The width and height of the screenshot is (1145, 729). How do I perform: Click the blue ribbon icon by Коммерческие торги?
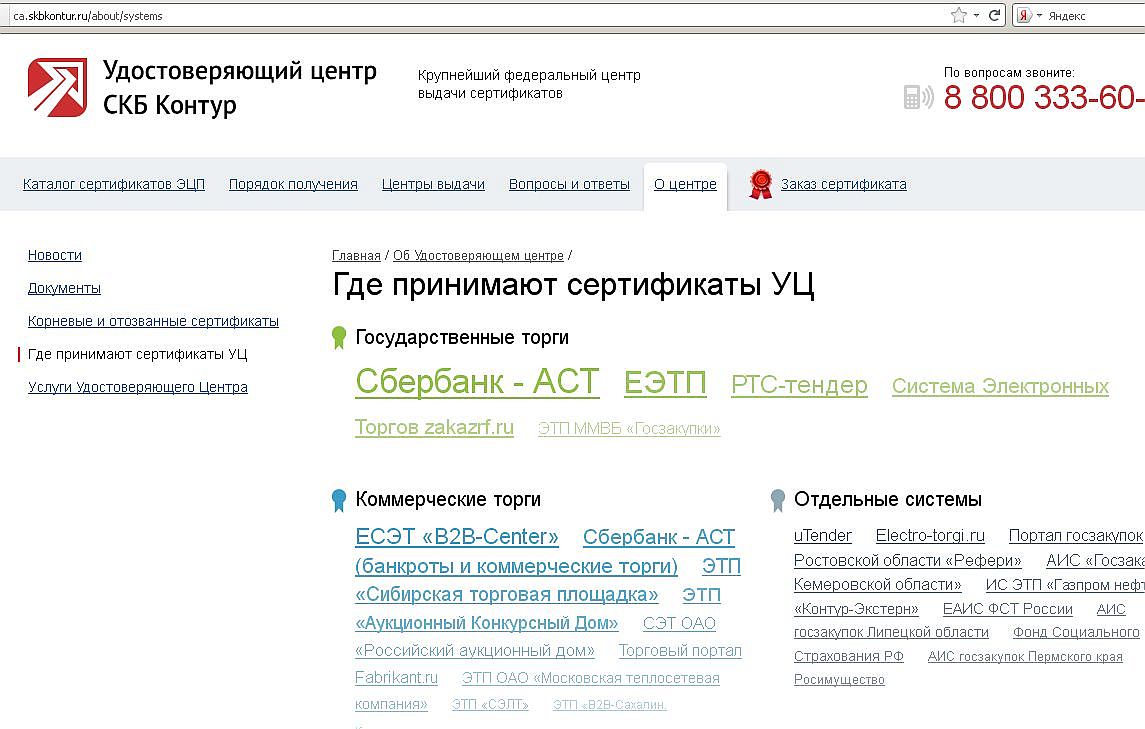(338, 500)
